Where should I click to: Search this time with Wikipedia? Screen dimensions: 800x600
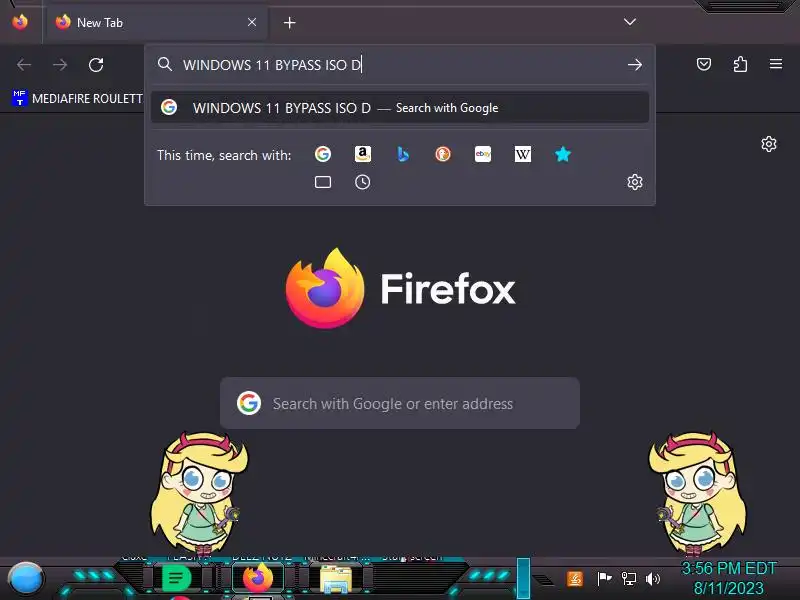click(522, 154)
